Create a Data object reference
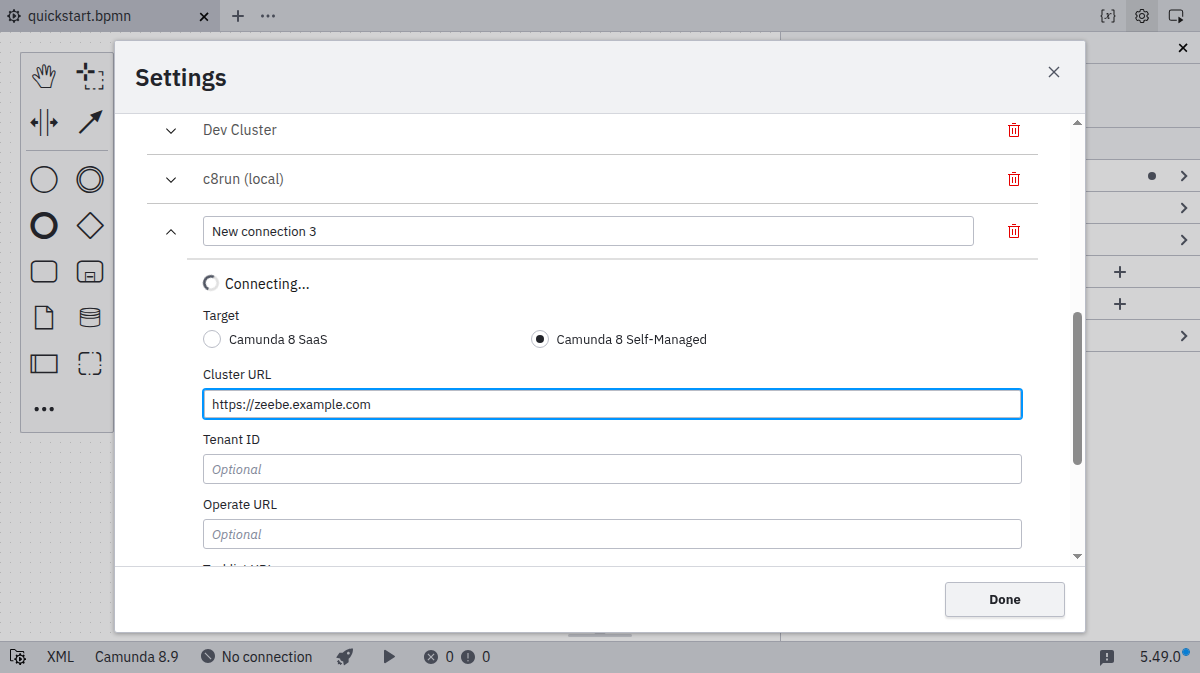This screenshot has height=673, width=1200. [44, 318]
